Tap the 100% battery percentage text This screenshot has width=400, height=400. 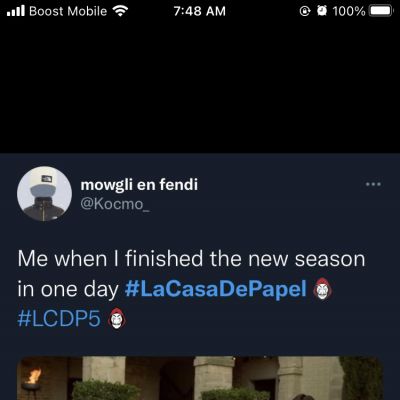pyautogui.click(x=349, y=11)
